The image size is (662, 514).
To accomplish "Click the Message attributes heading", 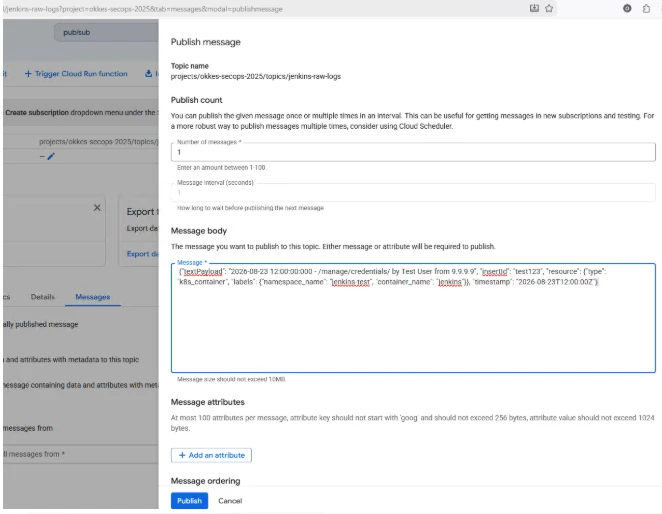I will pyautogui.click(x=207, y=402).
